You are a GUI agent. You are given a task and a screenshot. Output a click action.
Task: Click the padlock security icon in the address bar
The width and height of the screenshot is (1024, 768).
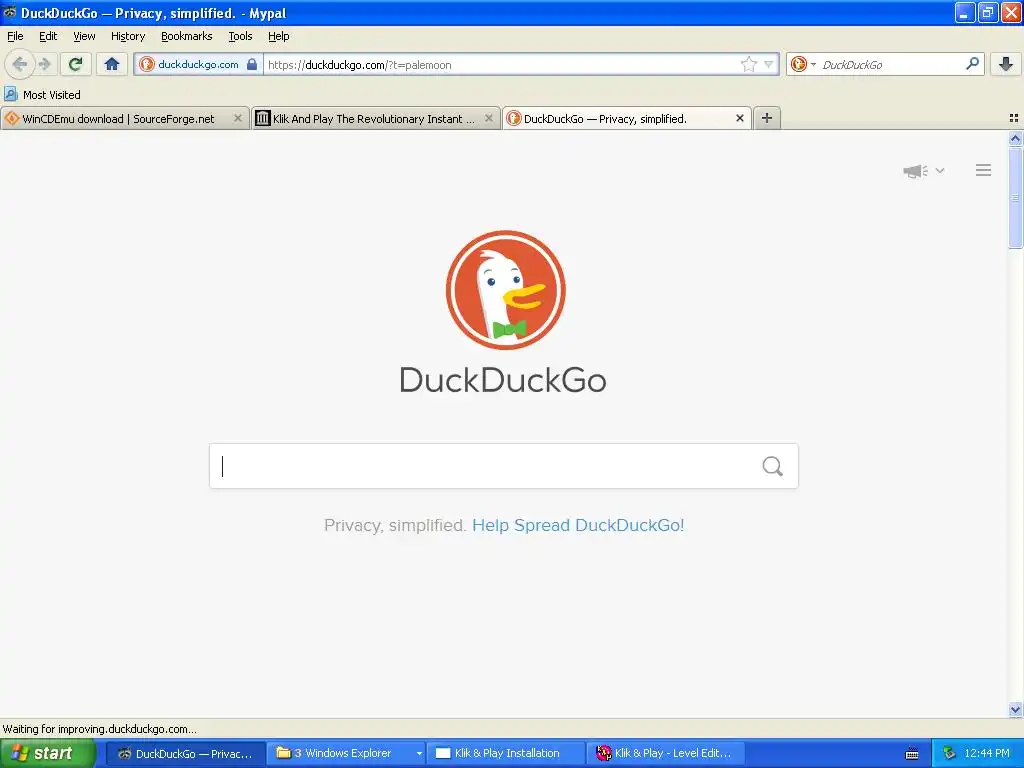click(251, 64)
